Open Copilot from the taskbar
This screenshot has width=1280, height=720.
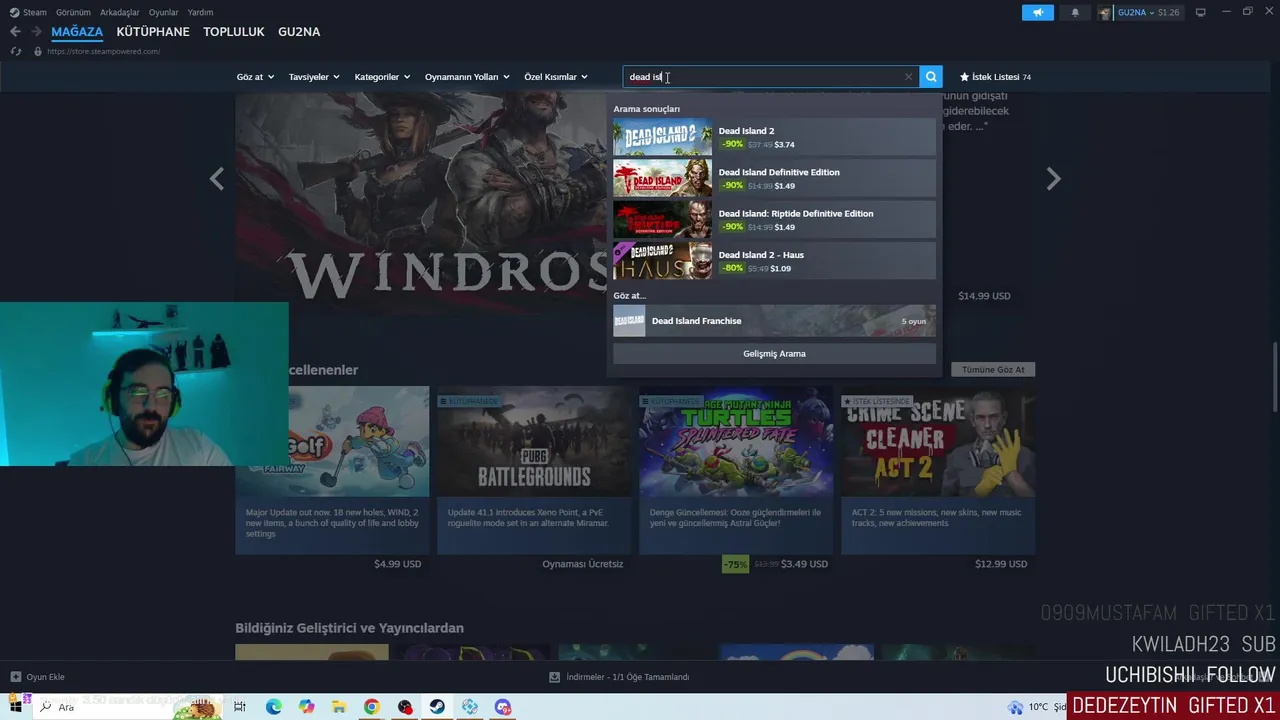306,707
